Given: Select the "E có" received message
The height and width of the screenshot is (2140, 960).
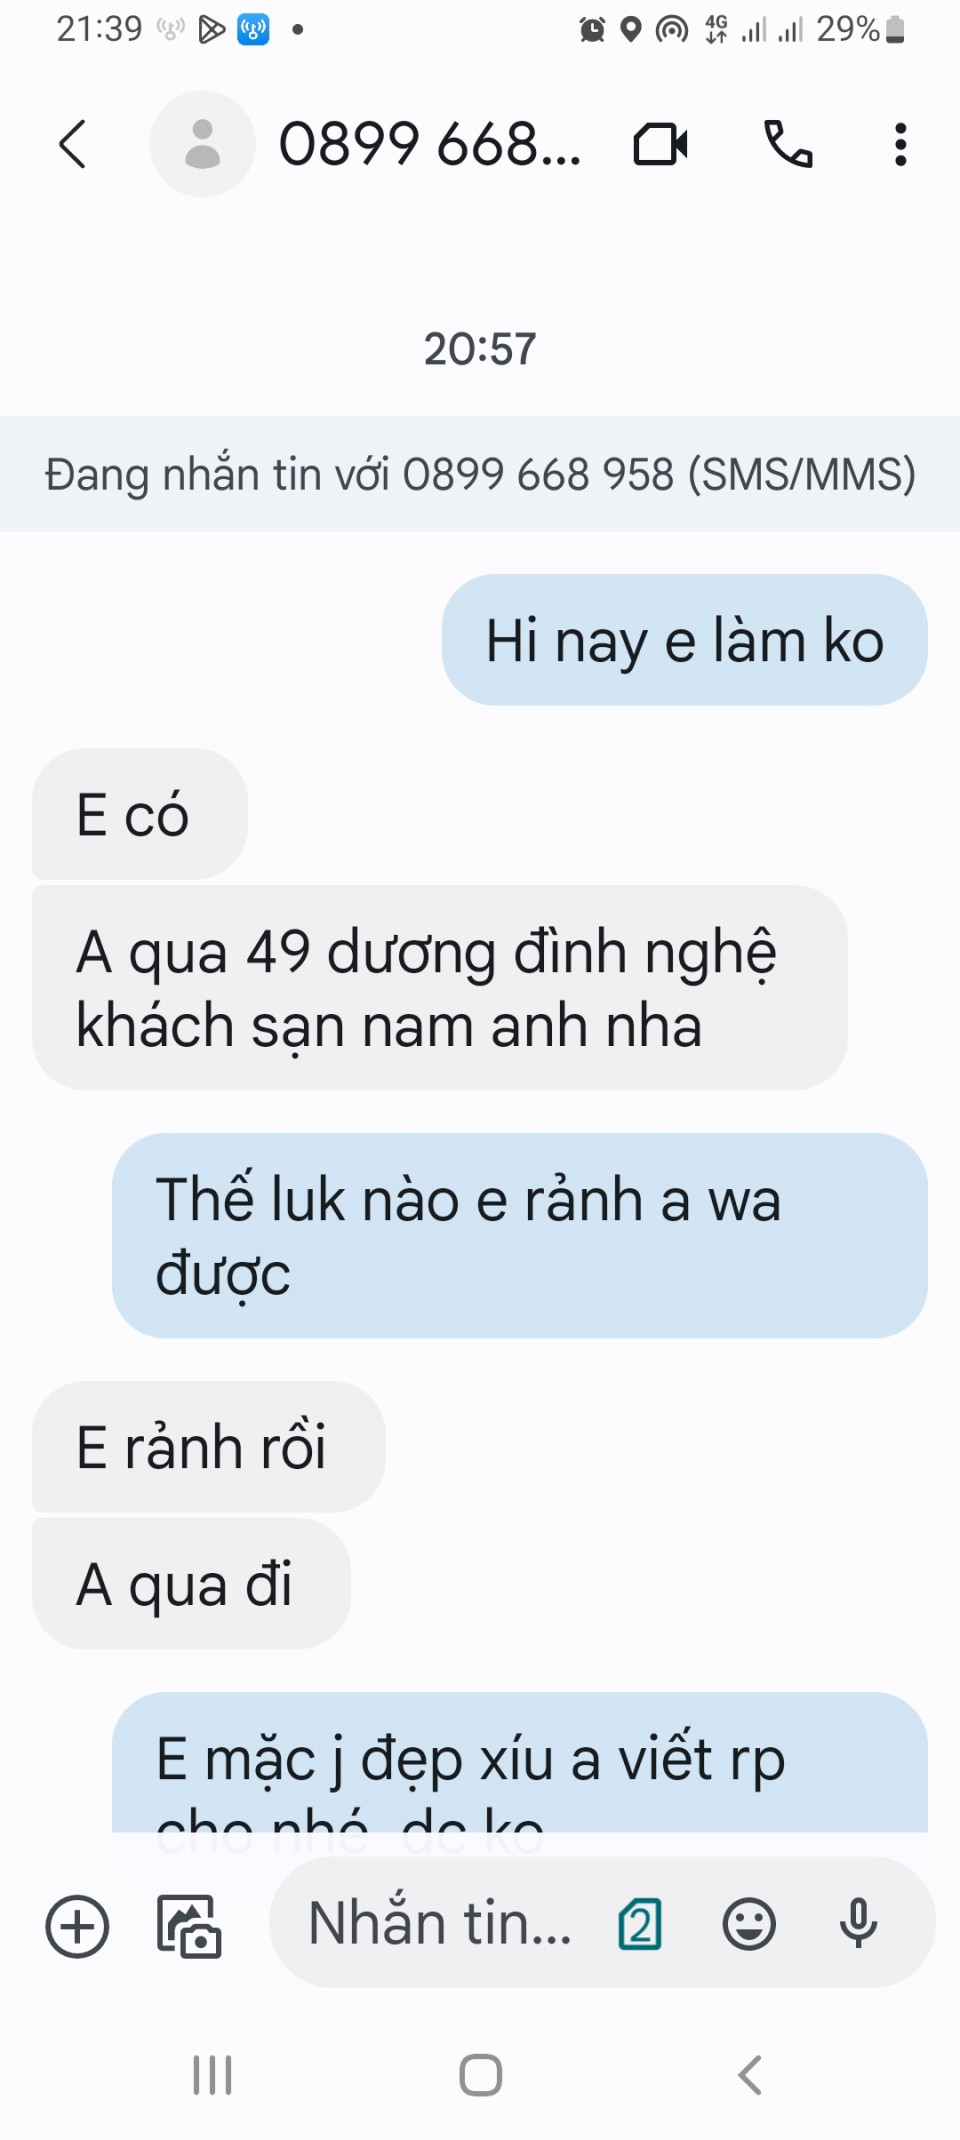Looking at the screenshot, I should pos(140,814).
